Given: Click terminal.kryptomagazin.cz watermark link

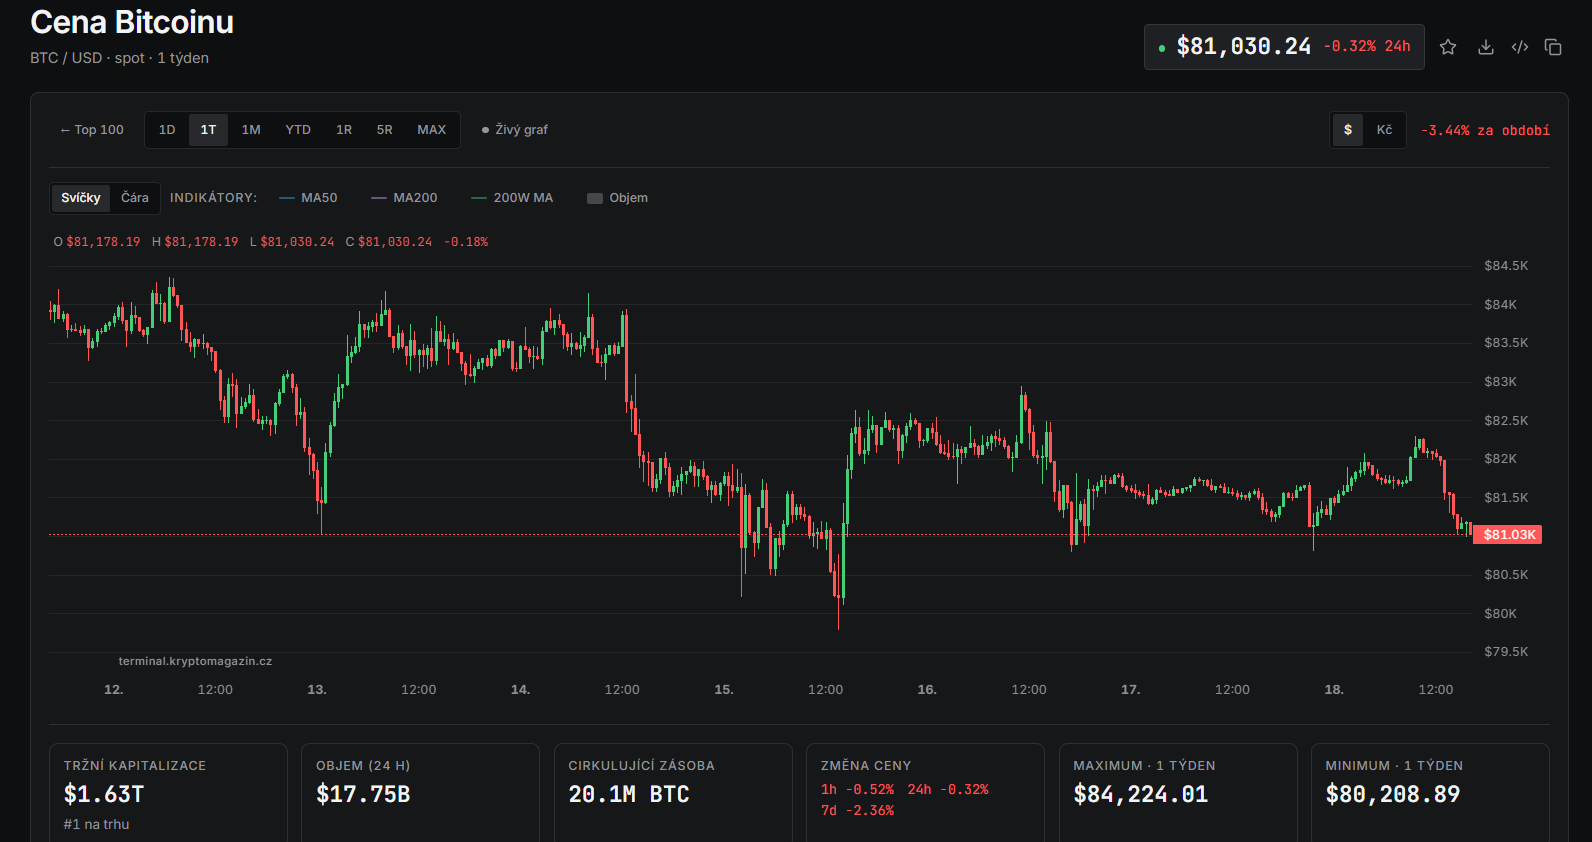Looking at the screenshot, I should (195, 661).
